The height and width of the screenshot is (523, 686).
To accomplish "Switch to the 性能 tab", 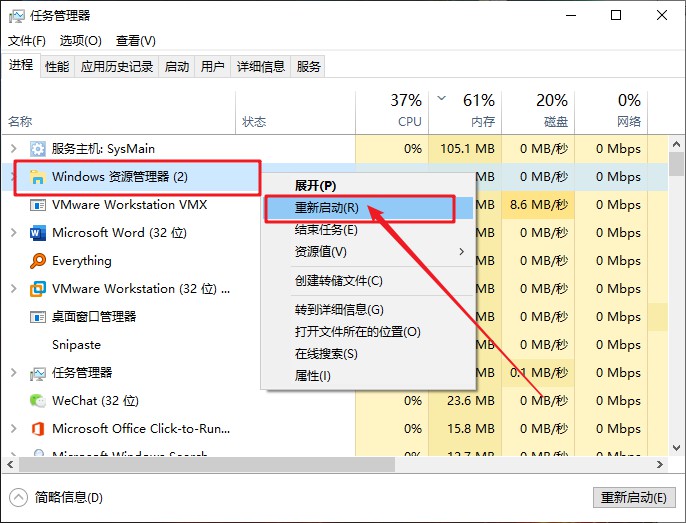I will click(x=57, y=67).
